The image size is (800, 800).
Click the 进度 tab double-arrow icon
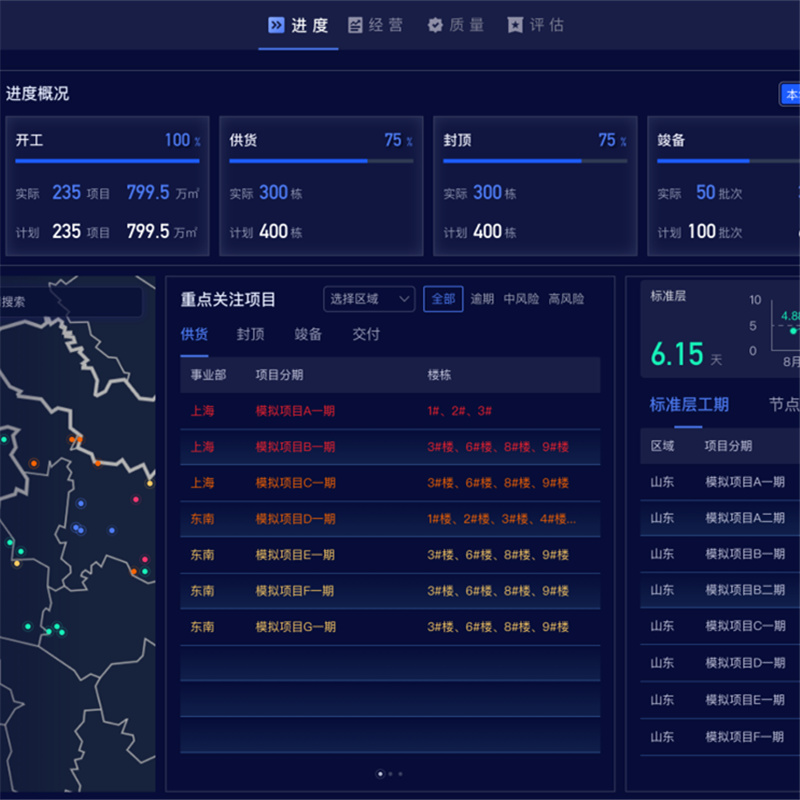[276, 25]
